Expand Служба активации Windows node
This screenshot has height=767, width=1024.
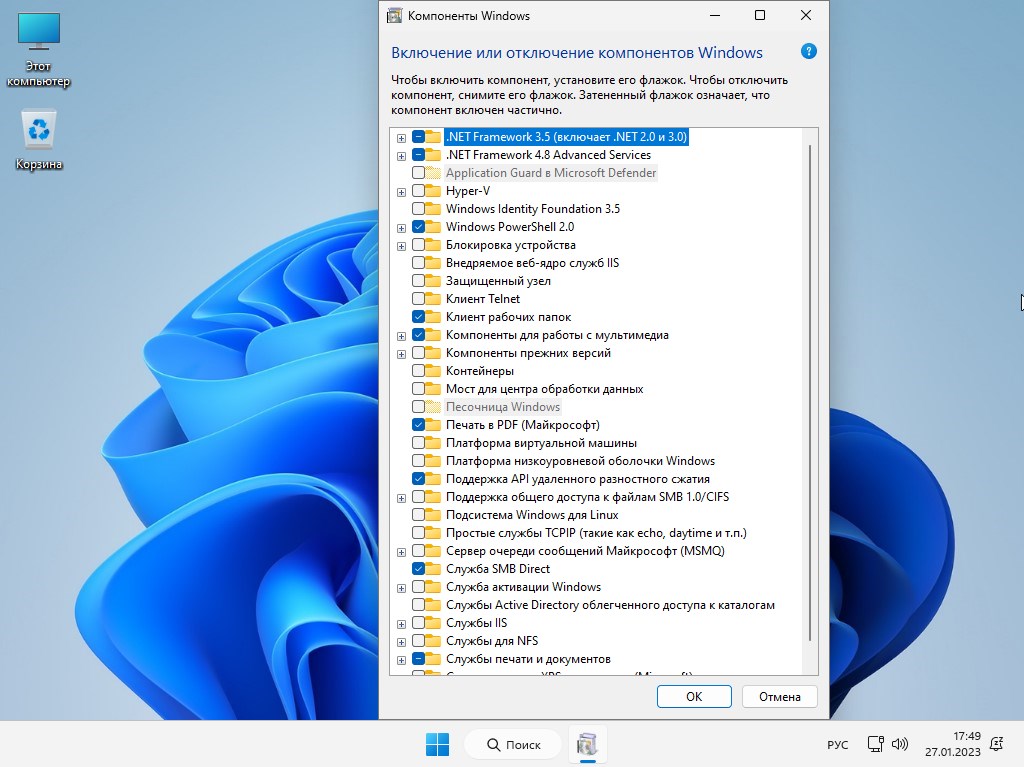[x=401, y=588]
